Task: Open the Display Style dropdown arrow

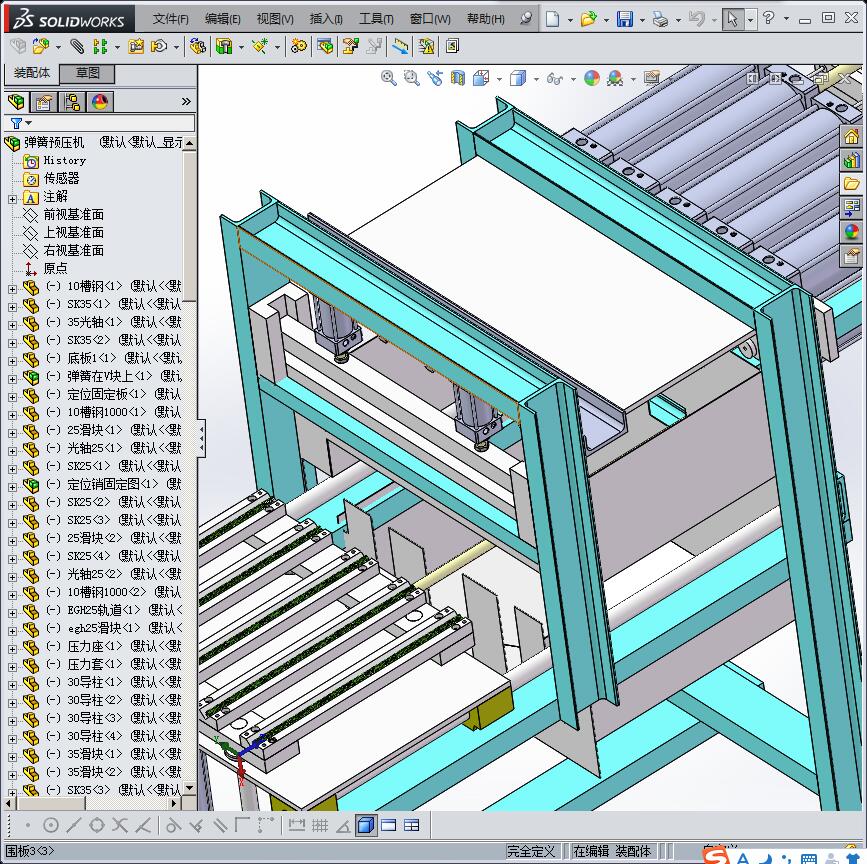Action: (x=536, y=79)
